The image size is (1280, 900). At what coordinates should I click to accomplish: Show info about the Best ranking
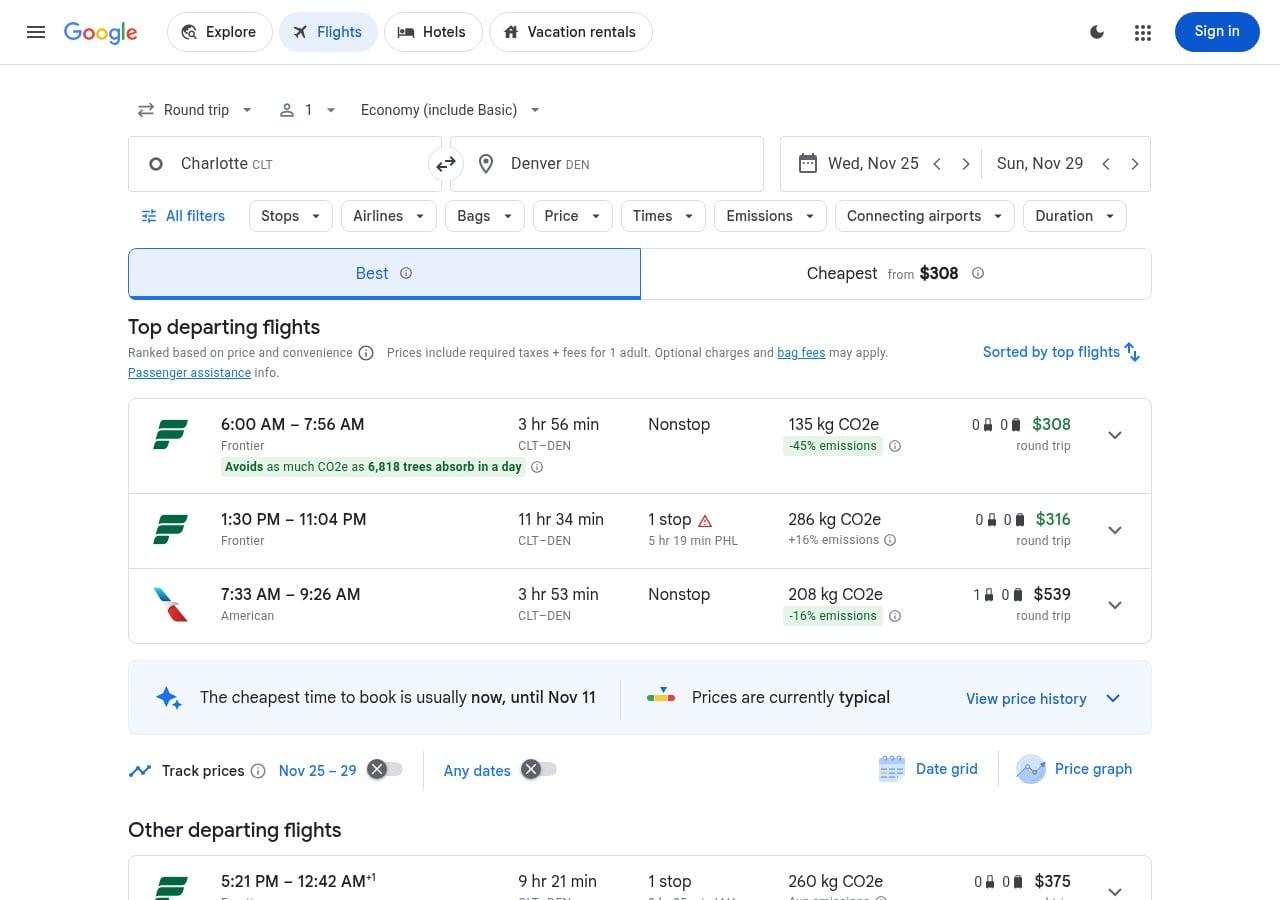(406, 273)
